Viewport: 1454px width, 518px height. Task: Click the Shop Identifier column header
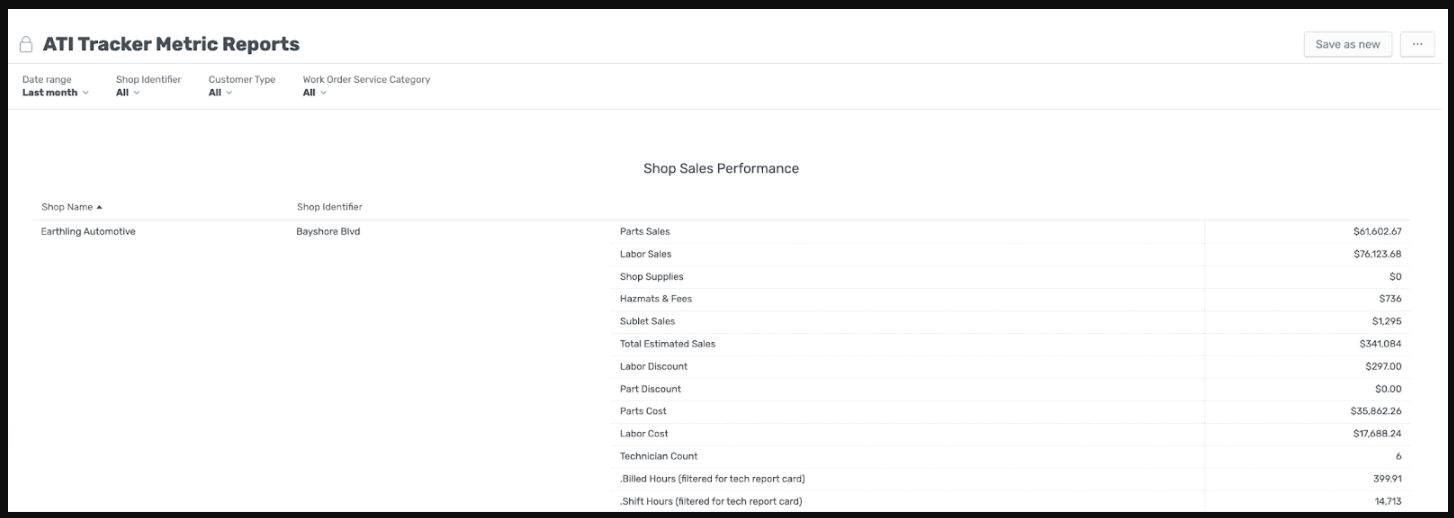(x=329, y=207)
